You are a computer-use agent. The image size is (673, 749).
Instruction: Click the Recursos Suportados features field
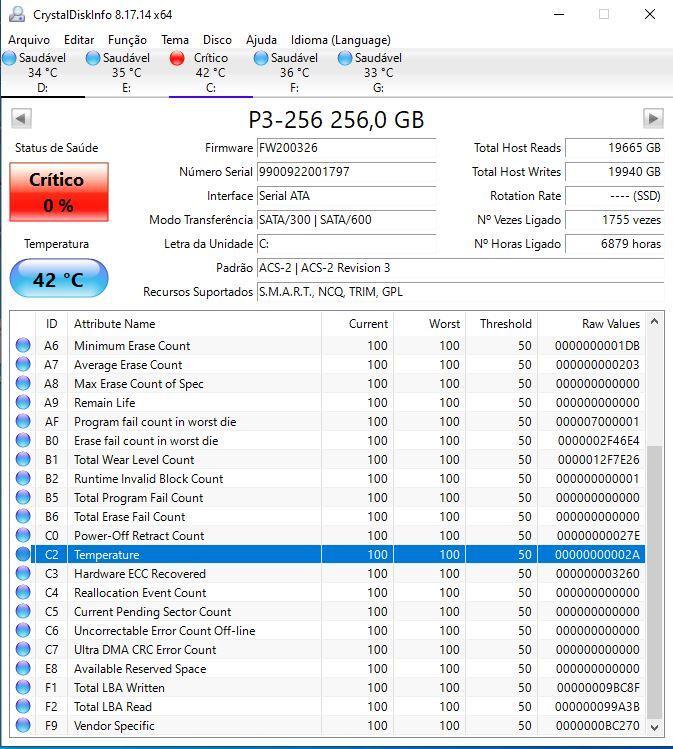coord(460,292)
